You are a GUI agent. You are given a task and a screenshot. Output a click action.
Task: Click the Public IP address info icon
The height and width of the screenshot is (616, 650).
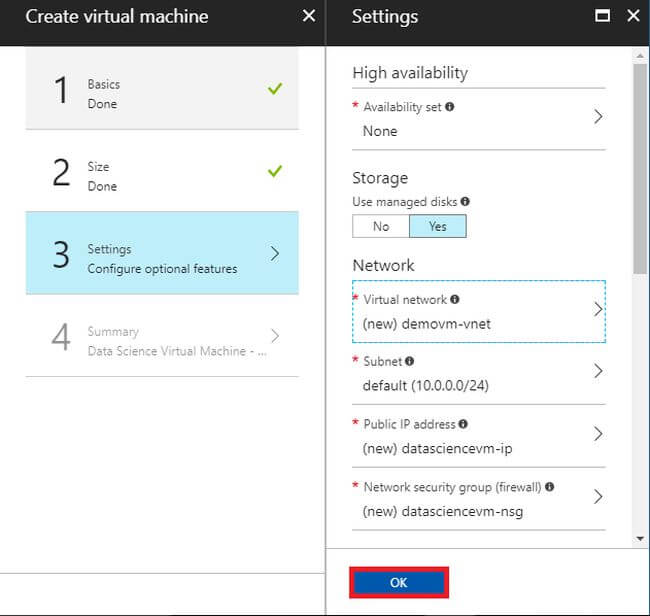[463, 424]
